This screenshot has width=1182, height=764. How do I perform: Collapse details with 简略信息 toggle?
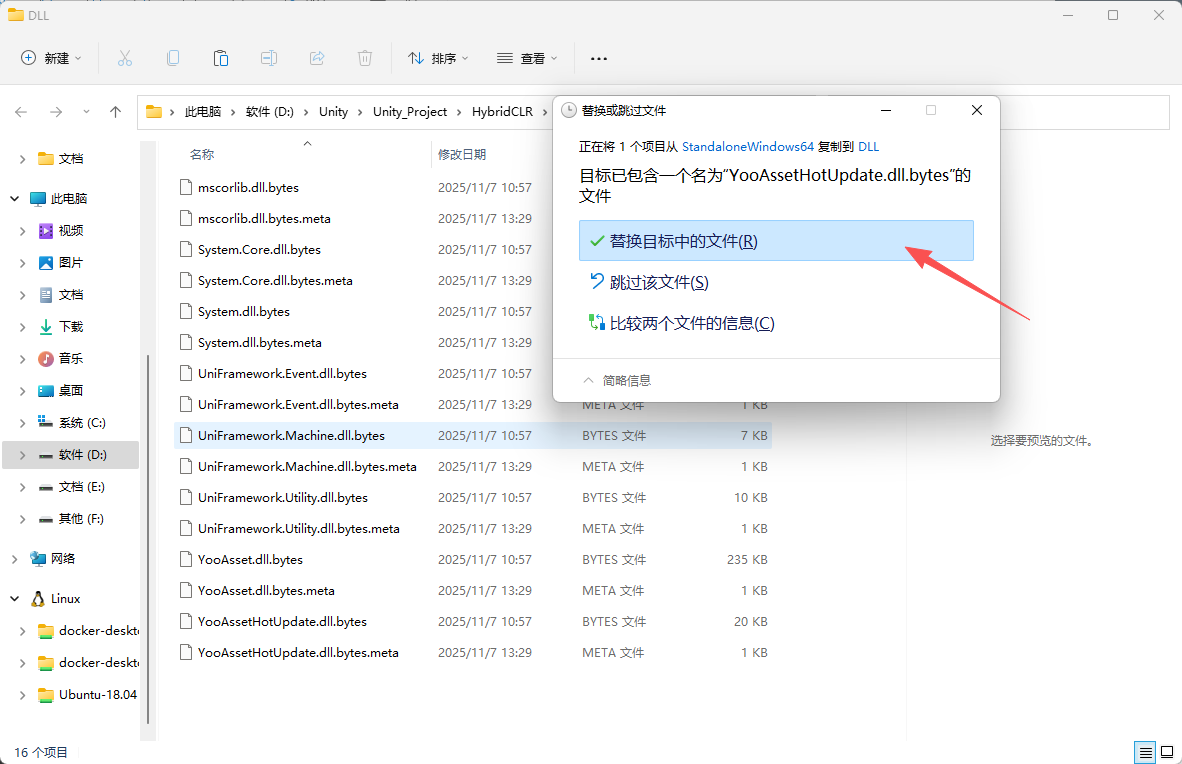pyautogui.click(x=617, y=380)
